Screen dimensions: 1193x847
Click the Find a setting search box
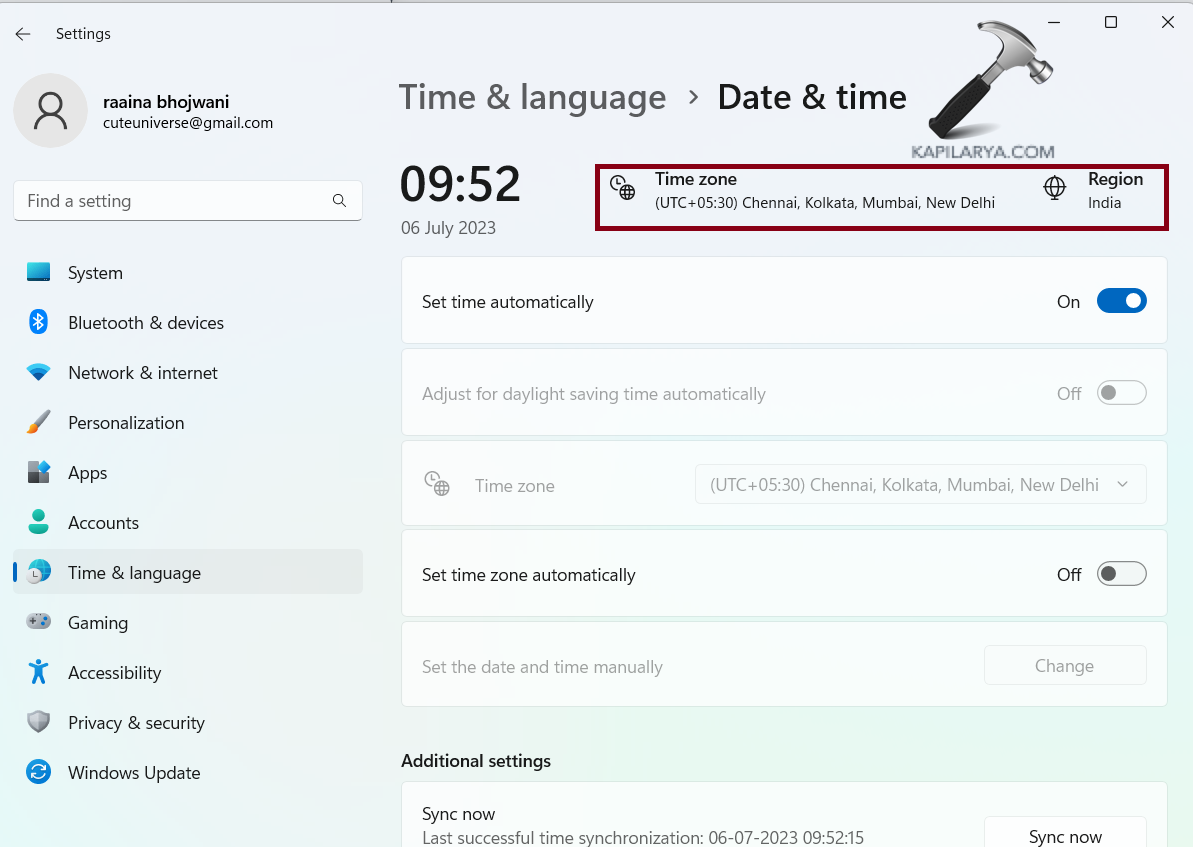coord(175,201)
